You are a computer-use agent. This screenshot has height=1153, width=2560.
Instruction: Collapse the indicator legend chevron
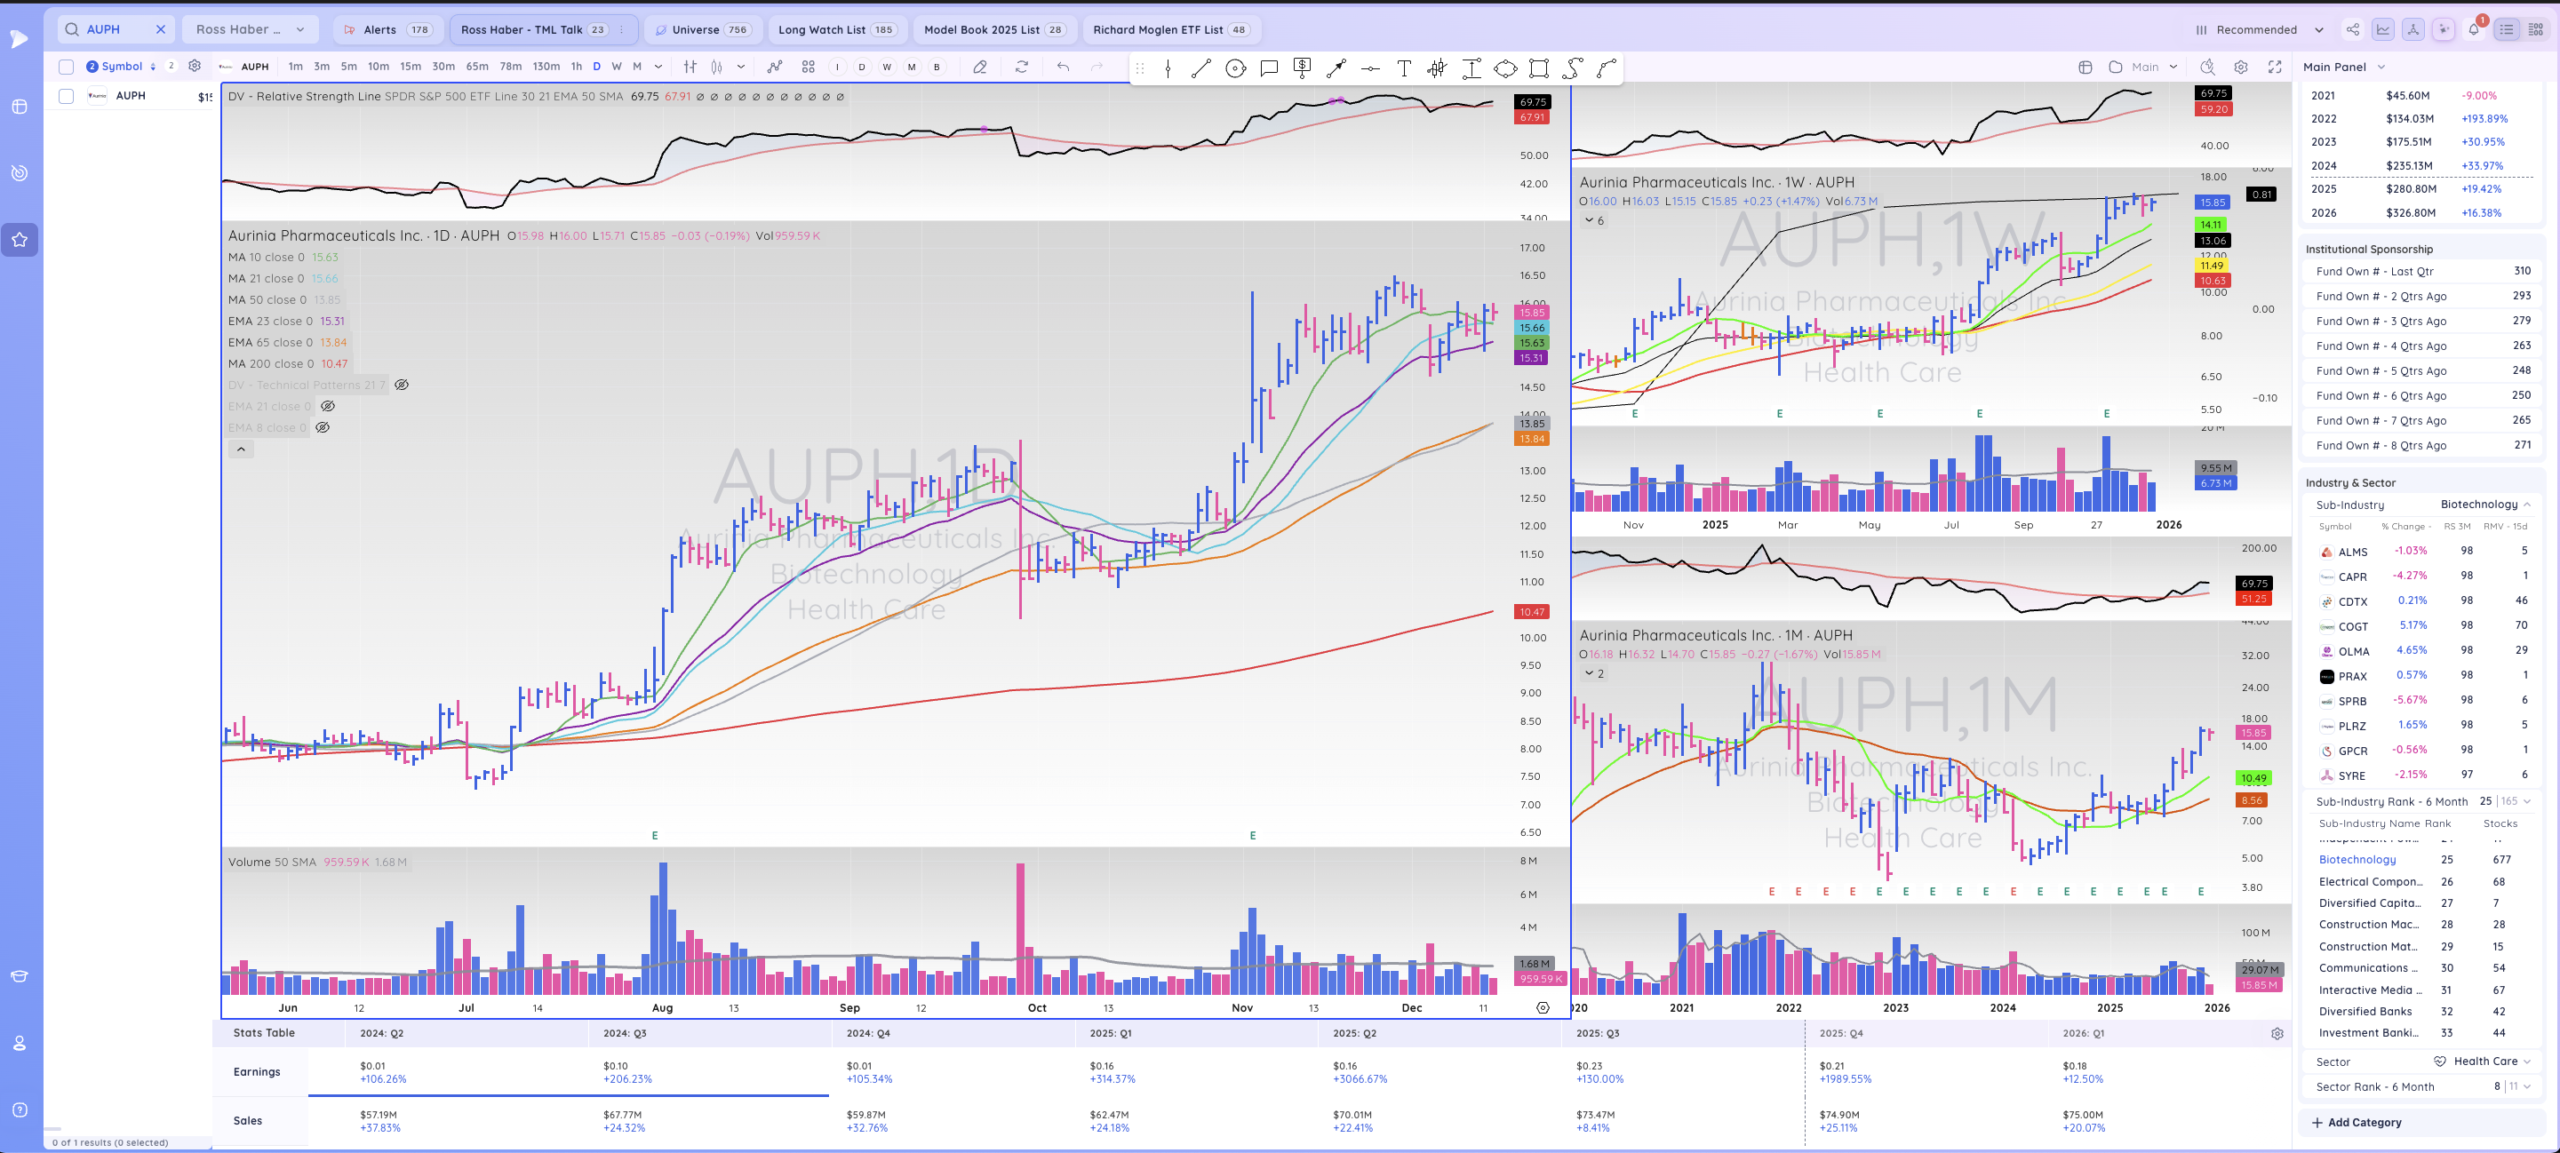pyautogui.click(x=241, y=450)
